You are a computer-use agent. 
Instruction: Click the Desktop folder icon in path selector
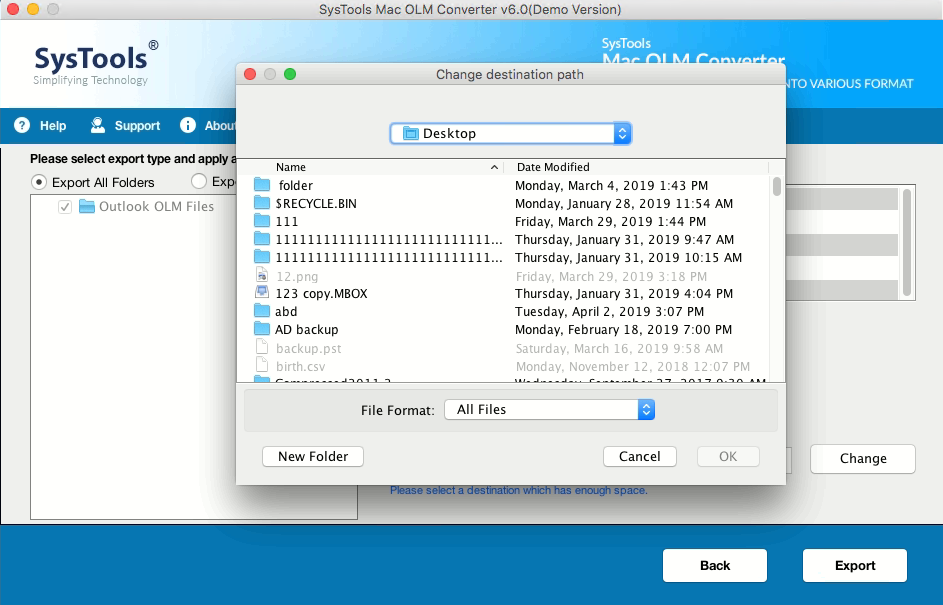(x=410, y=134)
